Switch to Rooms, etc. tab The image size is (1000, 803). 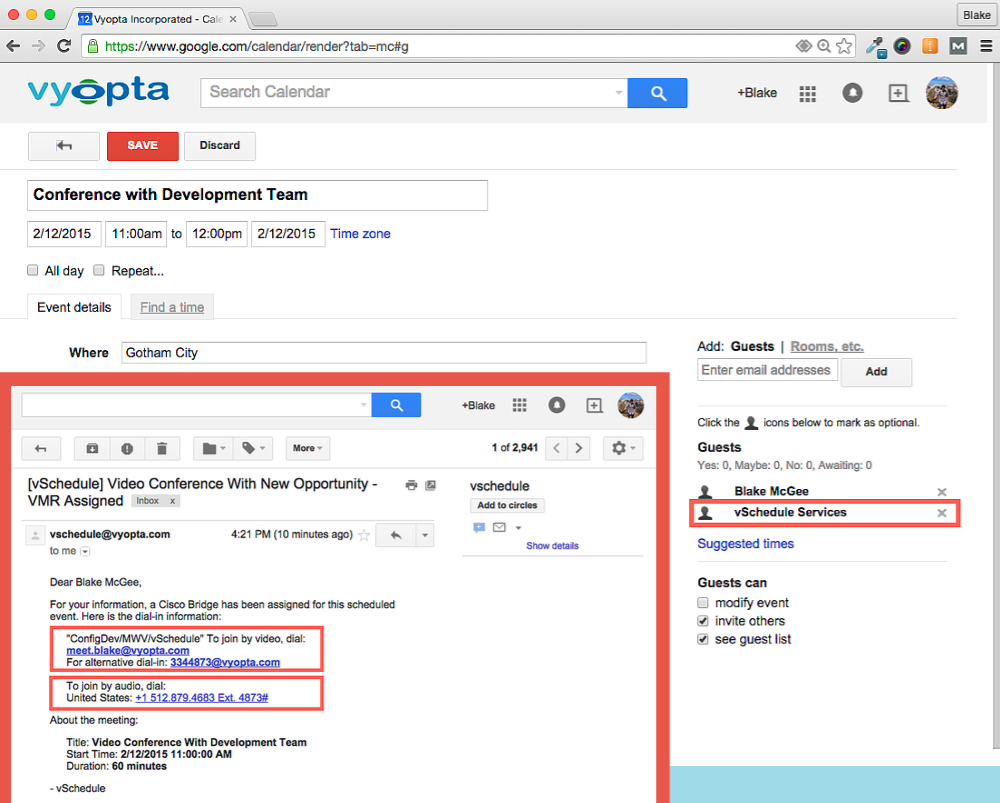click(x=827, y=346)
